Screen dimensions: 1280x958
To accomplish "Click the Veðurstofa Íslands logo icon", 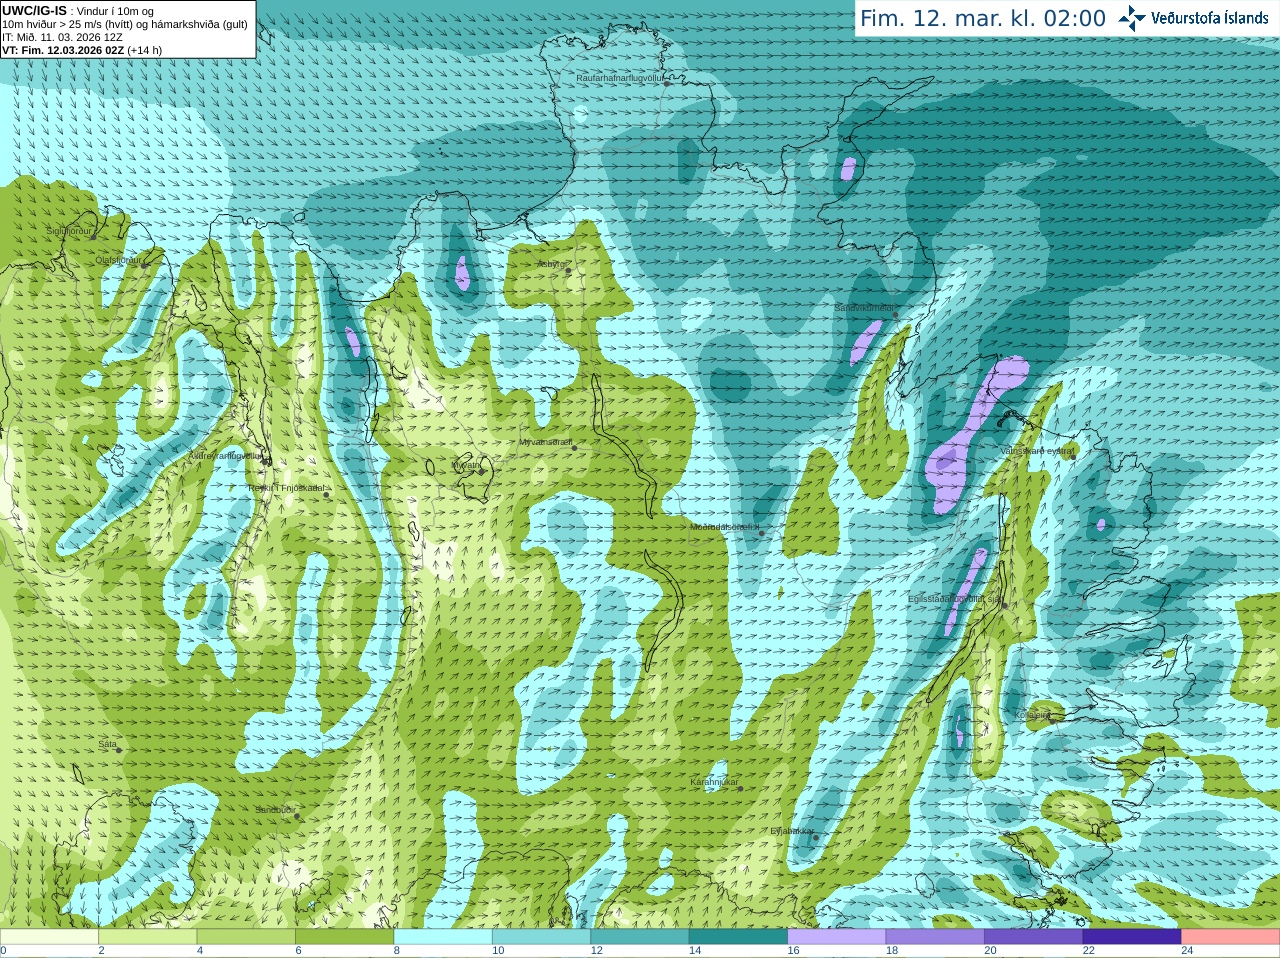I will [1132, 18].
